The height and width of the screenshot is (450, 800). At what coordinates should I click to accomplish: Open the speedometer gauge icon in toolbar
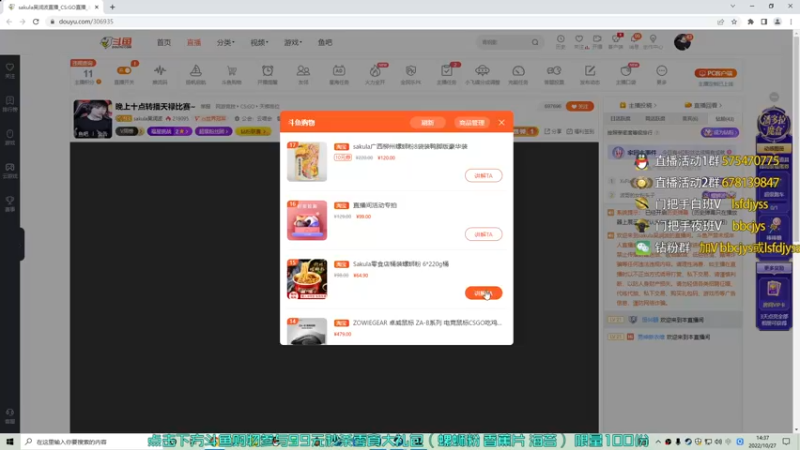coord(518,71)
